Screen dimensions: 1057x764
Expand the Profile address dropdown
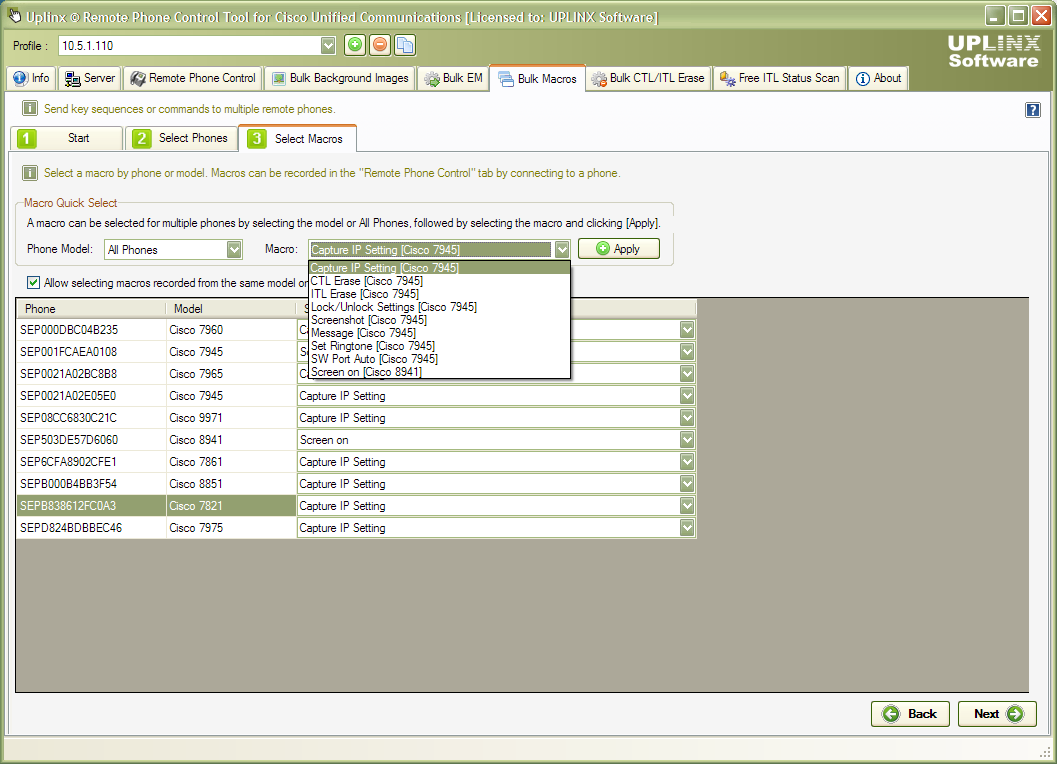point(327,45)
